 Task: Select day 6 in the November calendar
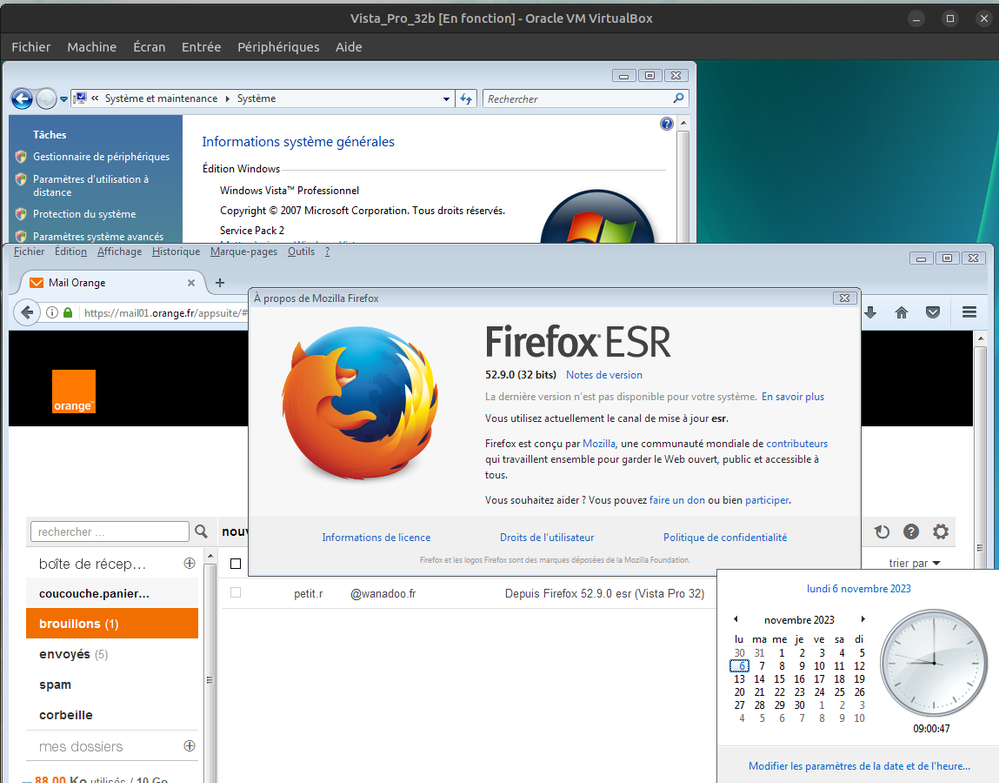(739, 666)
